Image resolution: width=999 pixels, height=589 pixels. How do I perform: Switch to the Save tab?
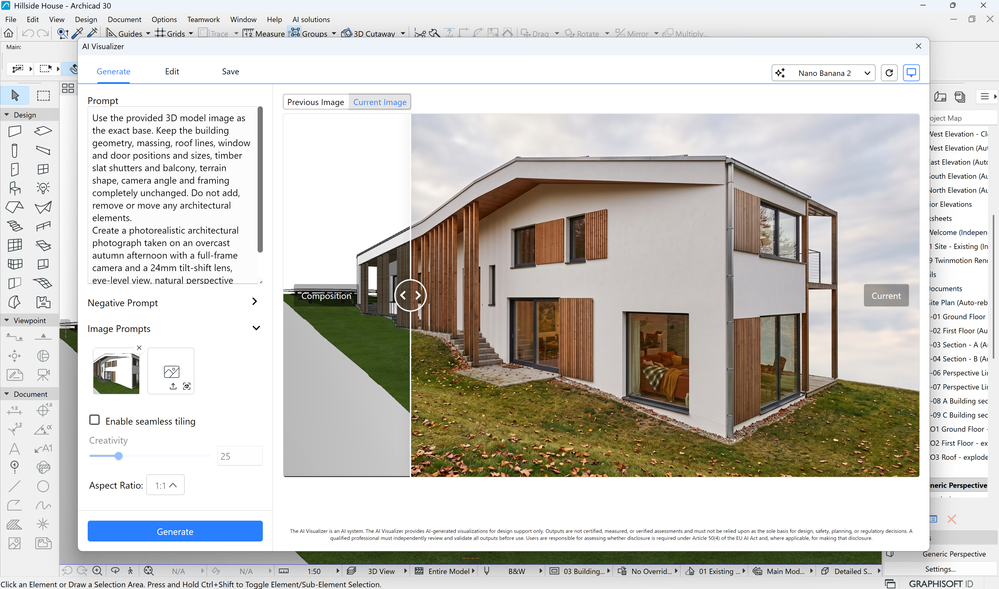point(231,71)
